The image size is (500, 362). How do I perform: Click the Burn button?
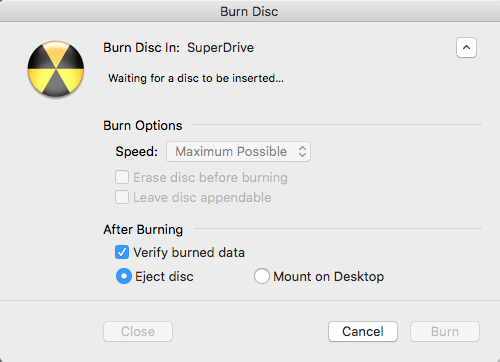445,332
